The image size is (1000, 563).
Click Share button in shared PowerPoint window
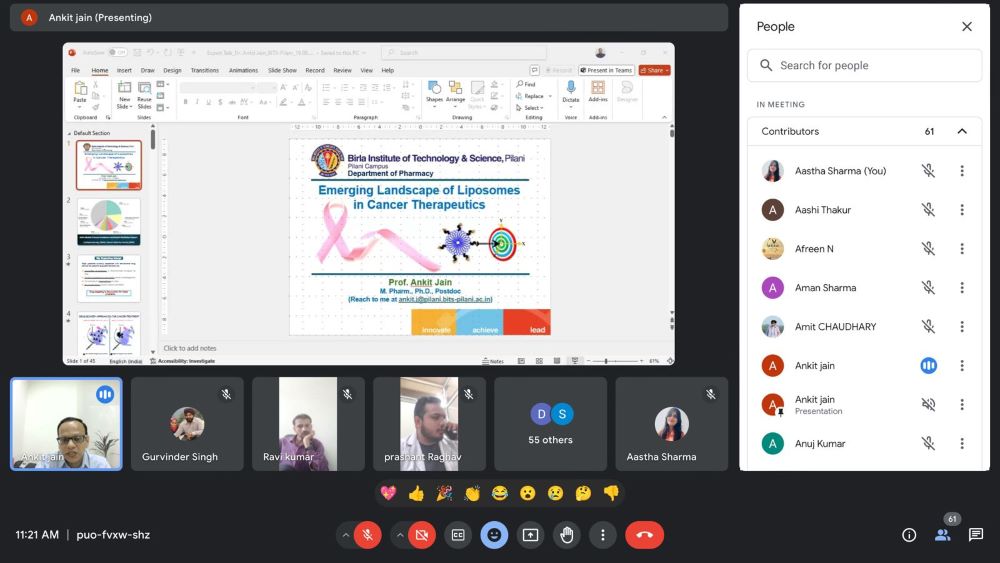tap(654, 70)
